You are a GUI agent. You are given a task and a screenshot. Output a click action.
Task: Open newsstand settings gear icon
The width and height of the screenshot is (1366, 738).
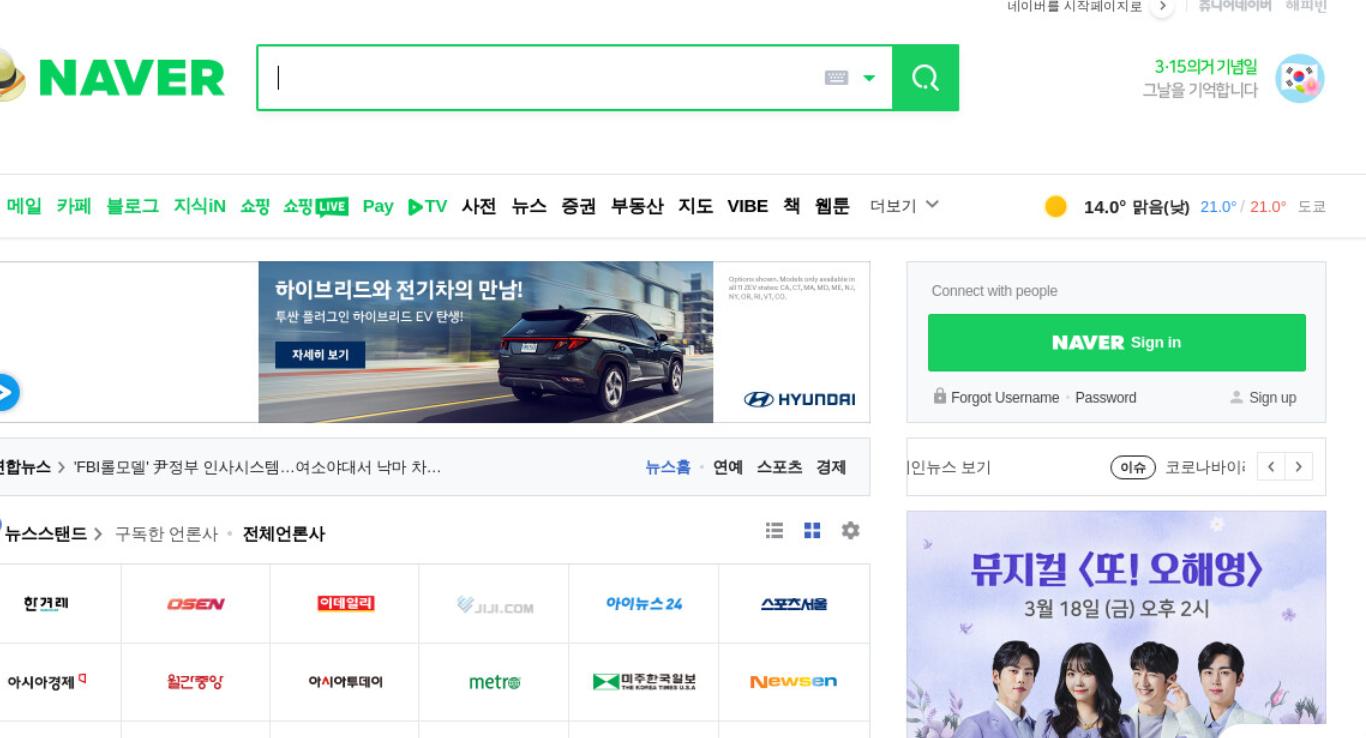pyautogui.click(x=850, y=531)
